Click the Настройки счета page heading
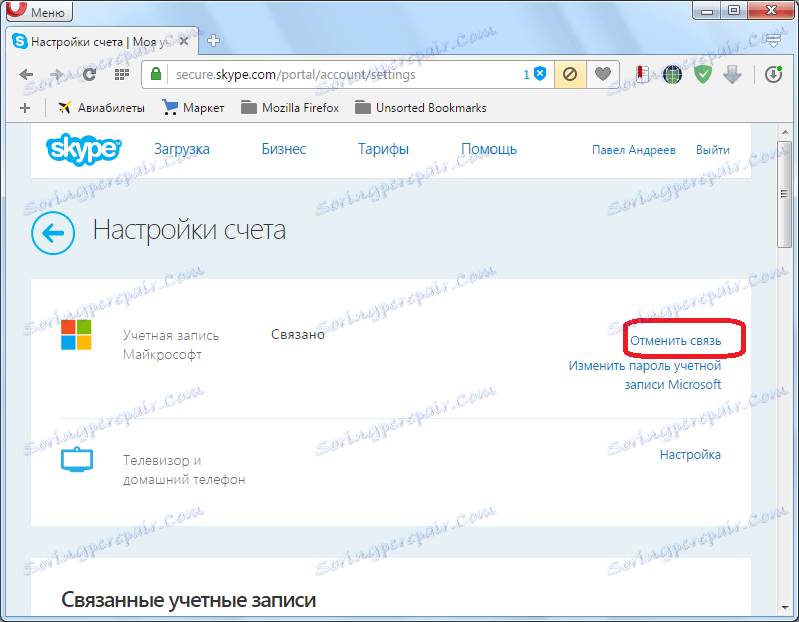The width and height of the screenshot is (799, 622). click(189, 230)
